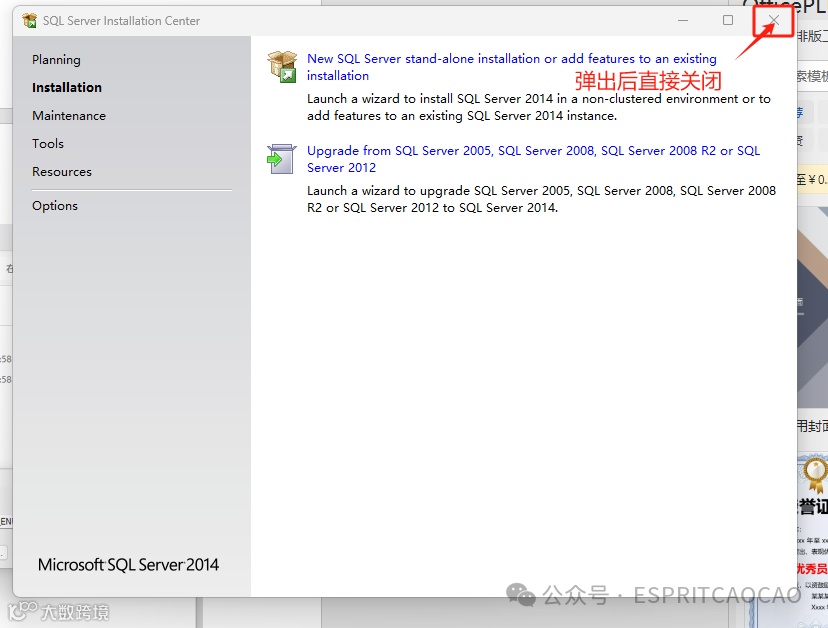Maximize the SQL Server Installation Center window
Image resolution: width=828 pixels, height=628 pixels.
tap(728, 20)
